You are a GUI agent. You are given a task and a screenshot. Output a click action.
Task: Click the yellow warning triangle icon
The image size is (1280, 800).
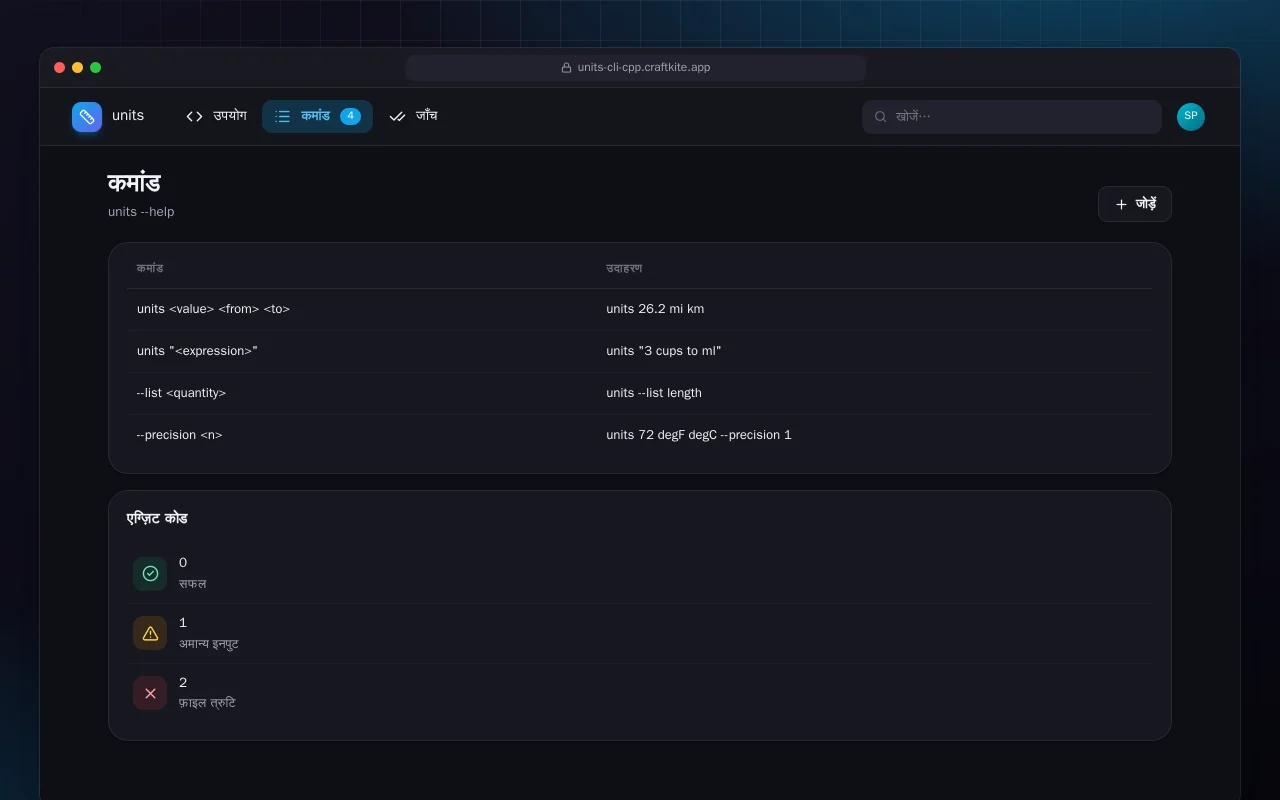(150, 633)
